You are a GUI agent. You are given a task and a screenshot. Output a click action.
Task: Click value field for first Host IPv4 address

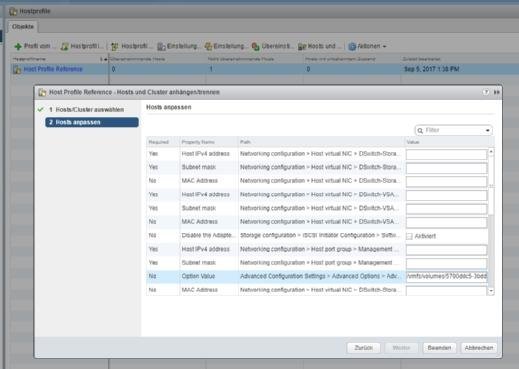tap(446, 154)
